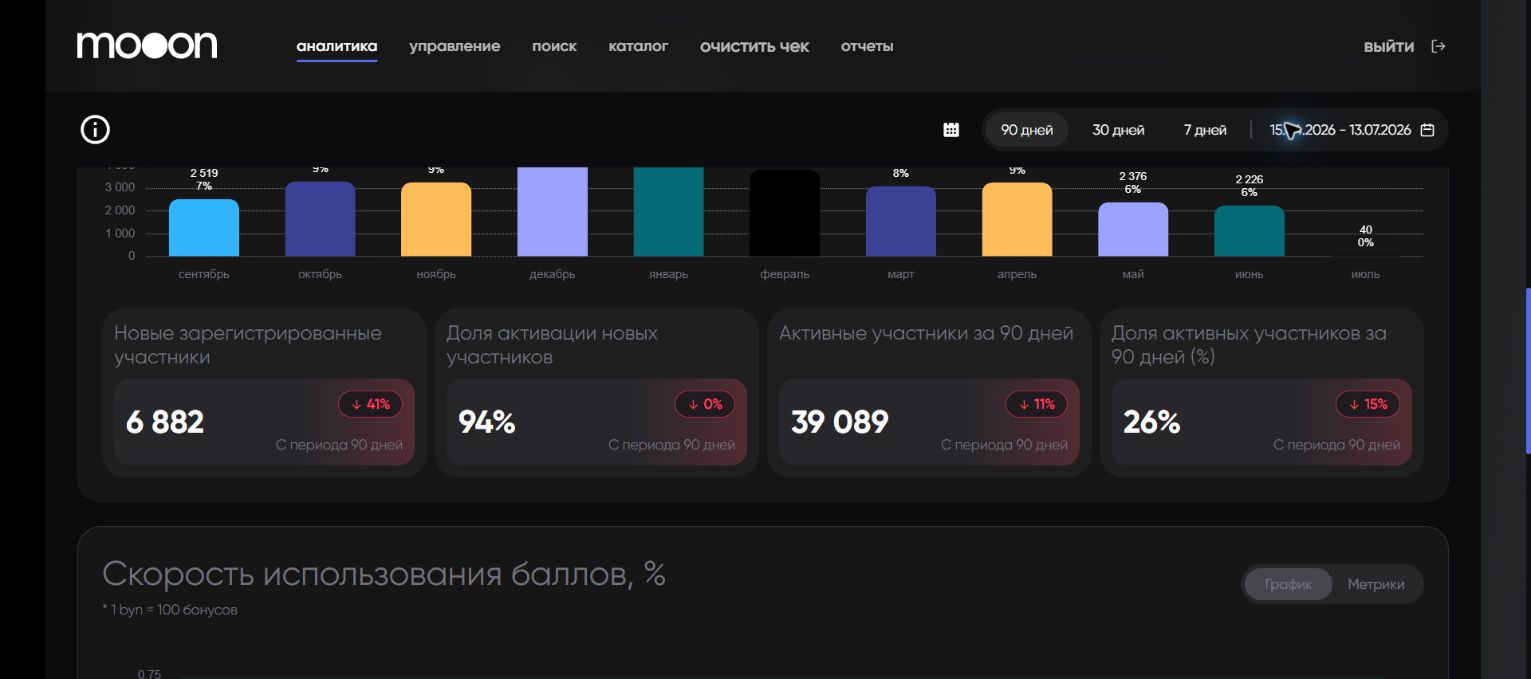This screenshot has height=679, width=1531.
Task: Select the 30 дней period
Action: point(1118,130)
